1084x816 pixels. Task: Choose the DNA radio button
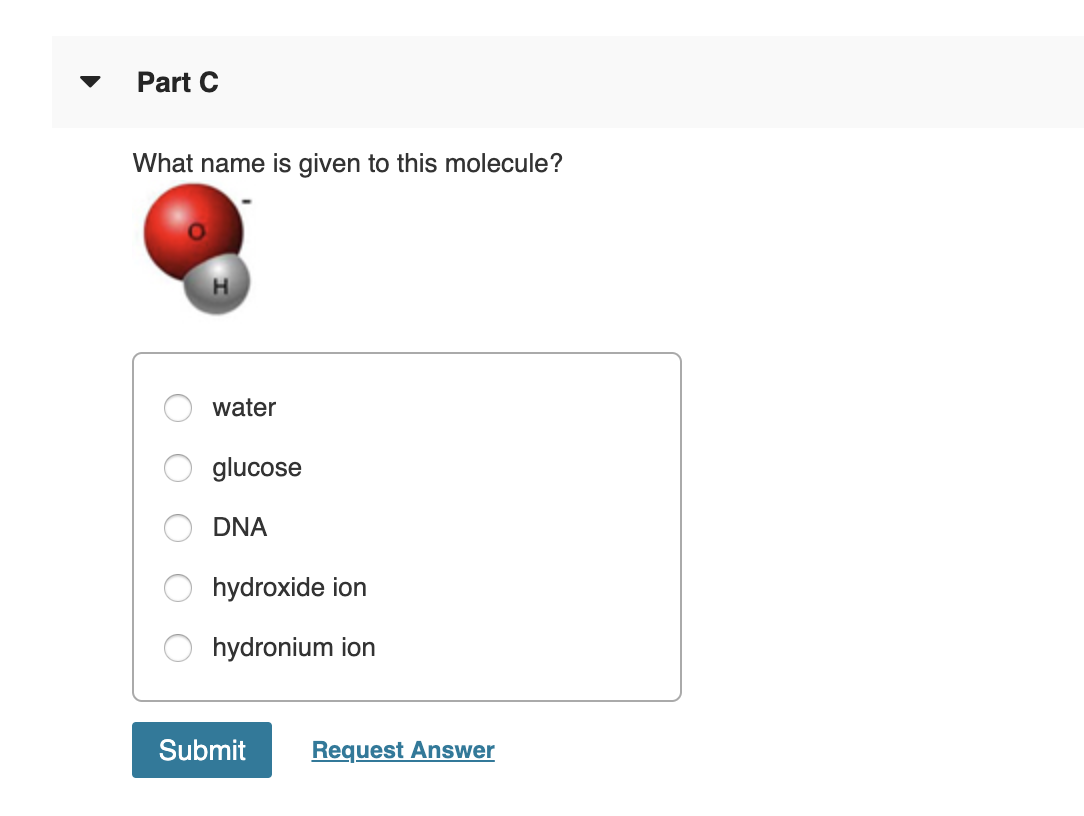(x=178, y=528)
